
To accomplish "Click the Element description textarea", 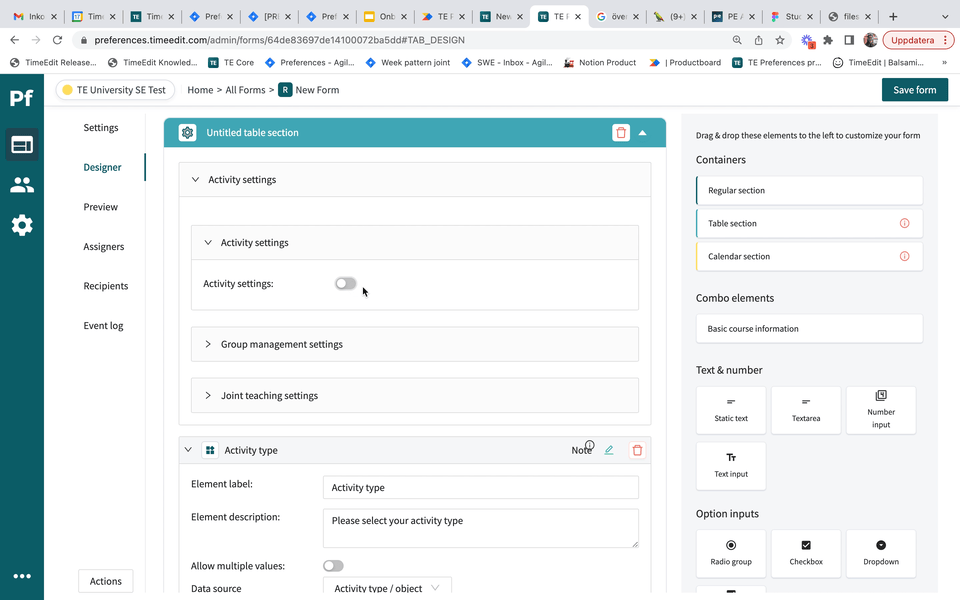I will click(x=481, y=528).
